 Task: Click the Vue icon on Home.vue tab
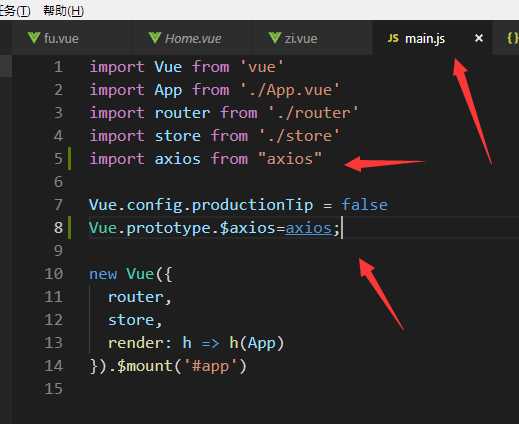155,38
